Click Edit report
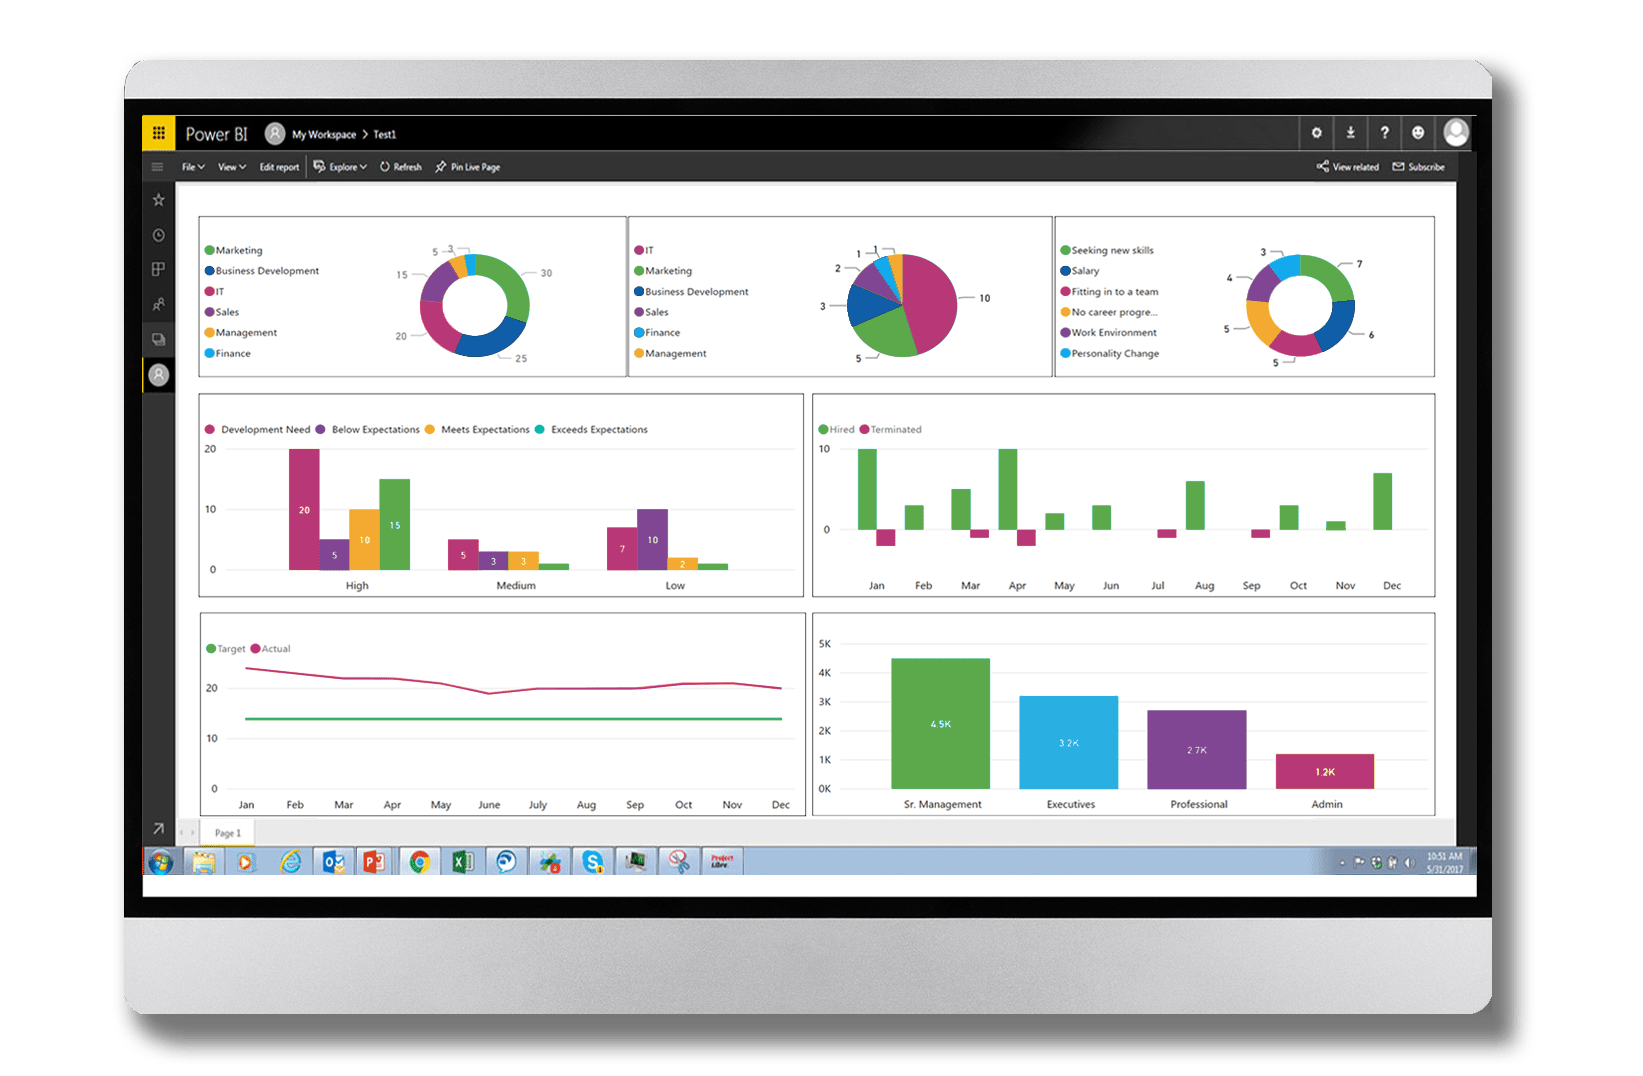Image resolution: width=1643 pixels, height=1076 pixels. (x=279, y=167)
